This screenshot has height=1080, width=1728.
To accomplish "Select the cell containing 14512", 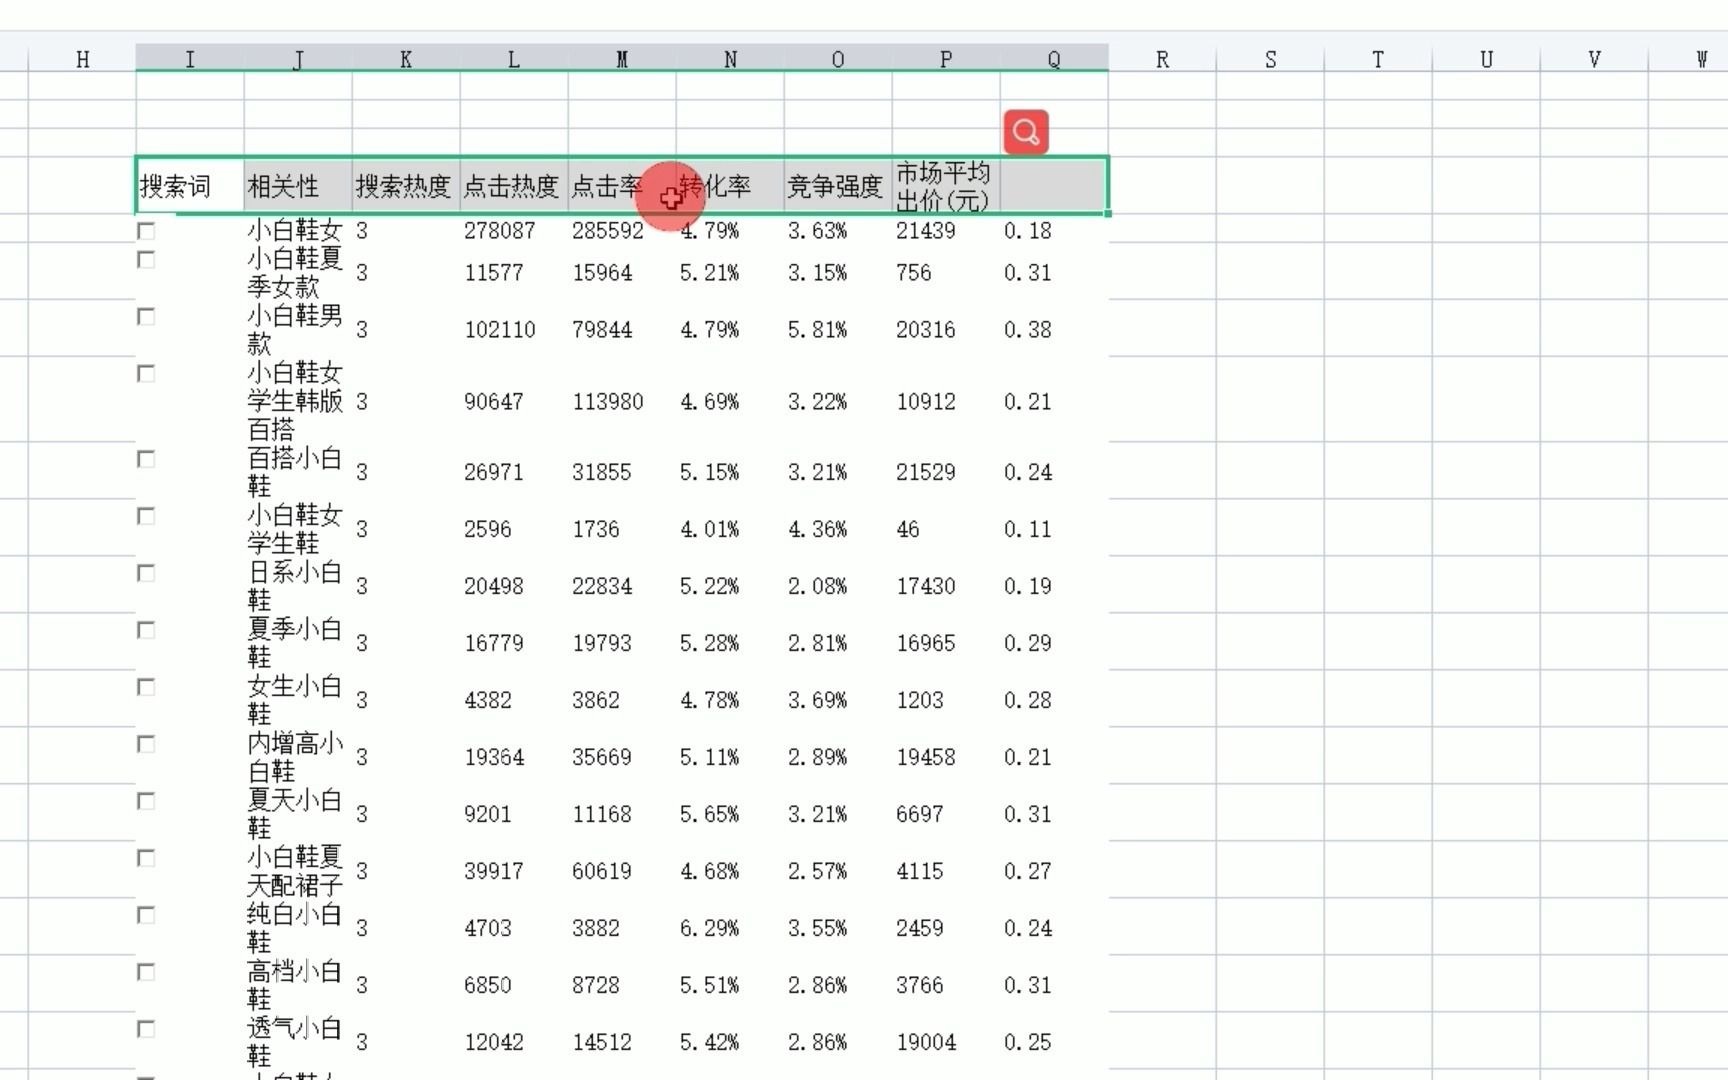I will pyautogui.click(x=622, y=1041).
